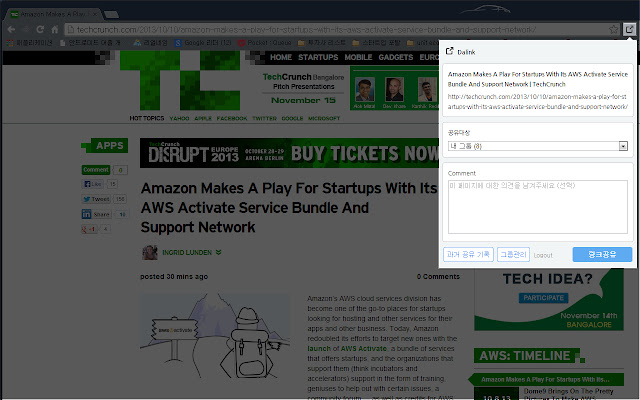Image resolution: width=640 pixels, height=400 pixels.
Task: Click the Disrupt Europe 2013 banner
Action: pos(289,153)
